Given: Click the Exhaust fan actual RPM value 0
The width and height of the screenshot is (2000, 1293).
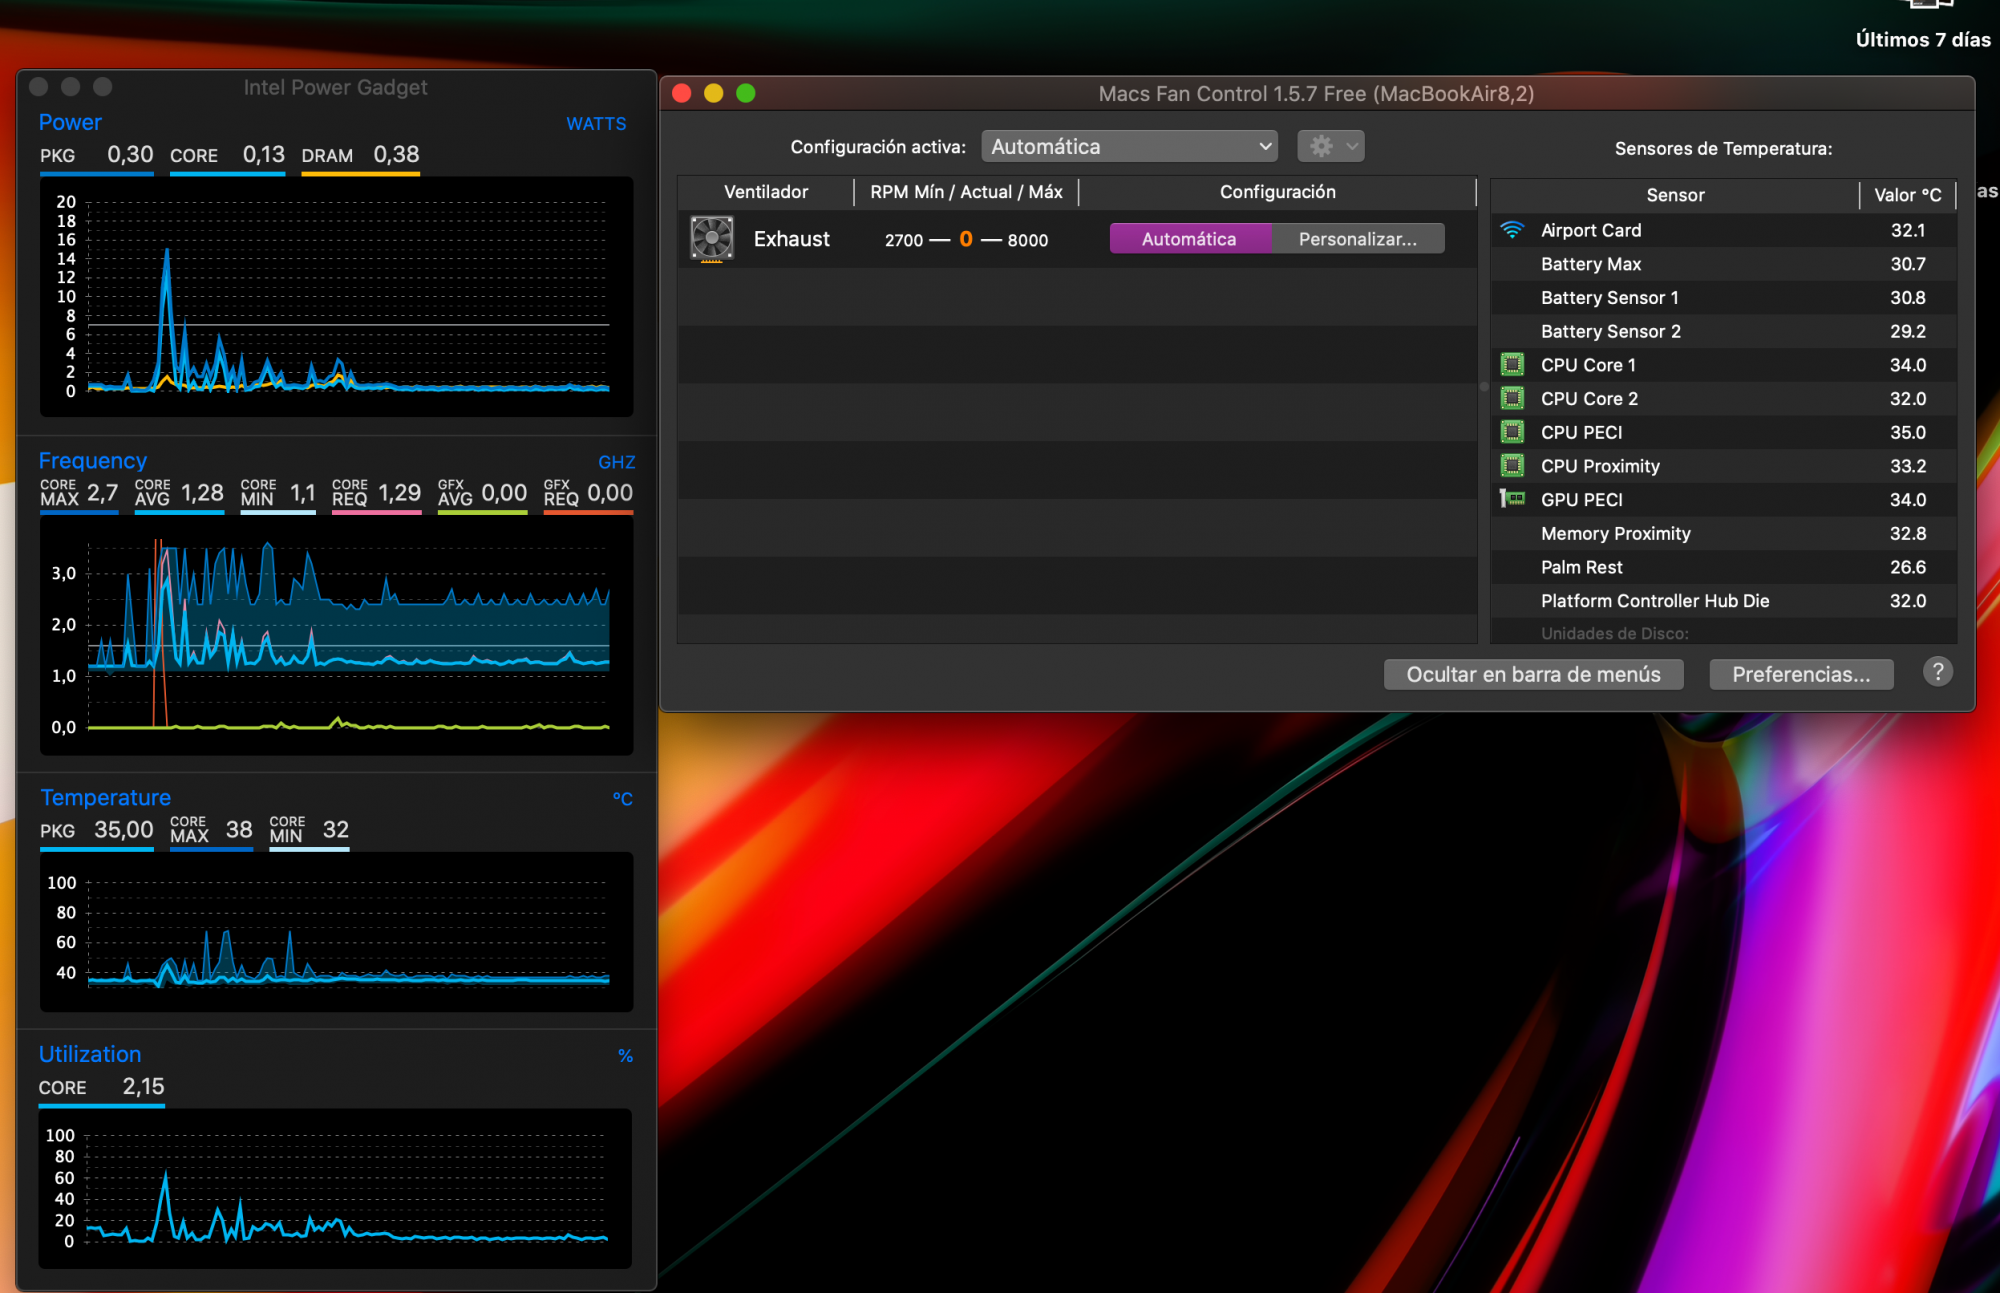Looking at the screenshot, I should point(966,239).
